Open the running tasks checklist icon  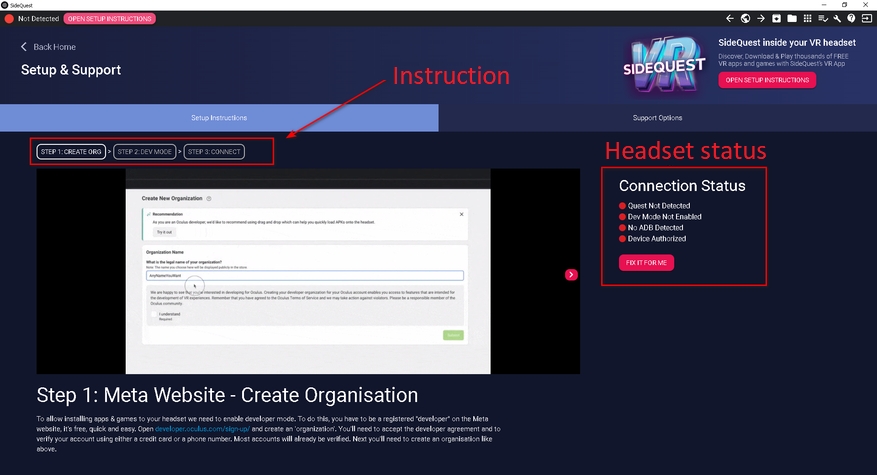pos(822,19)
